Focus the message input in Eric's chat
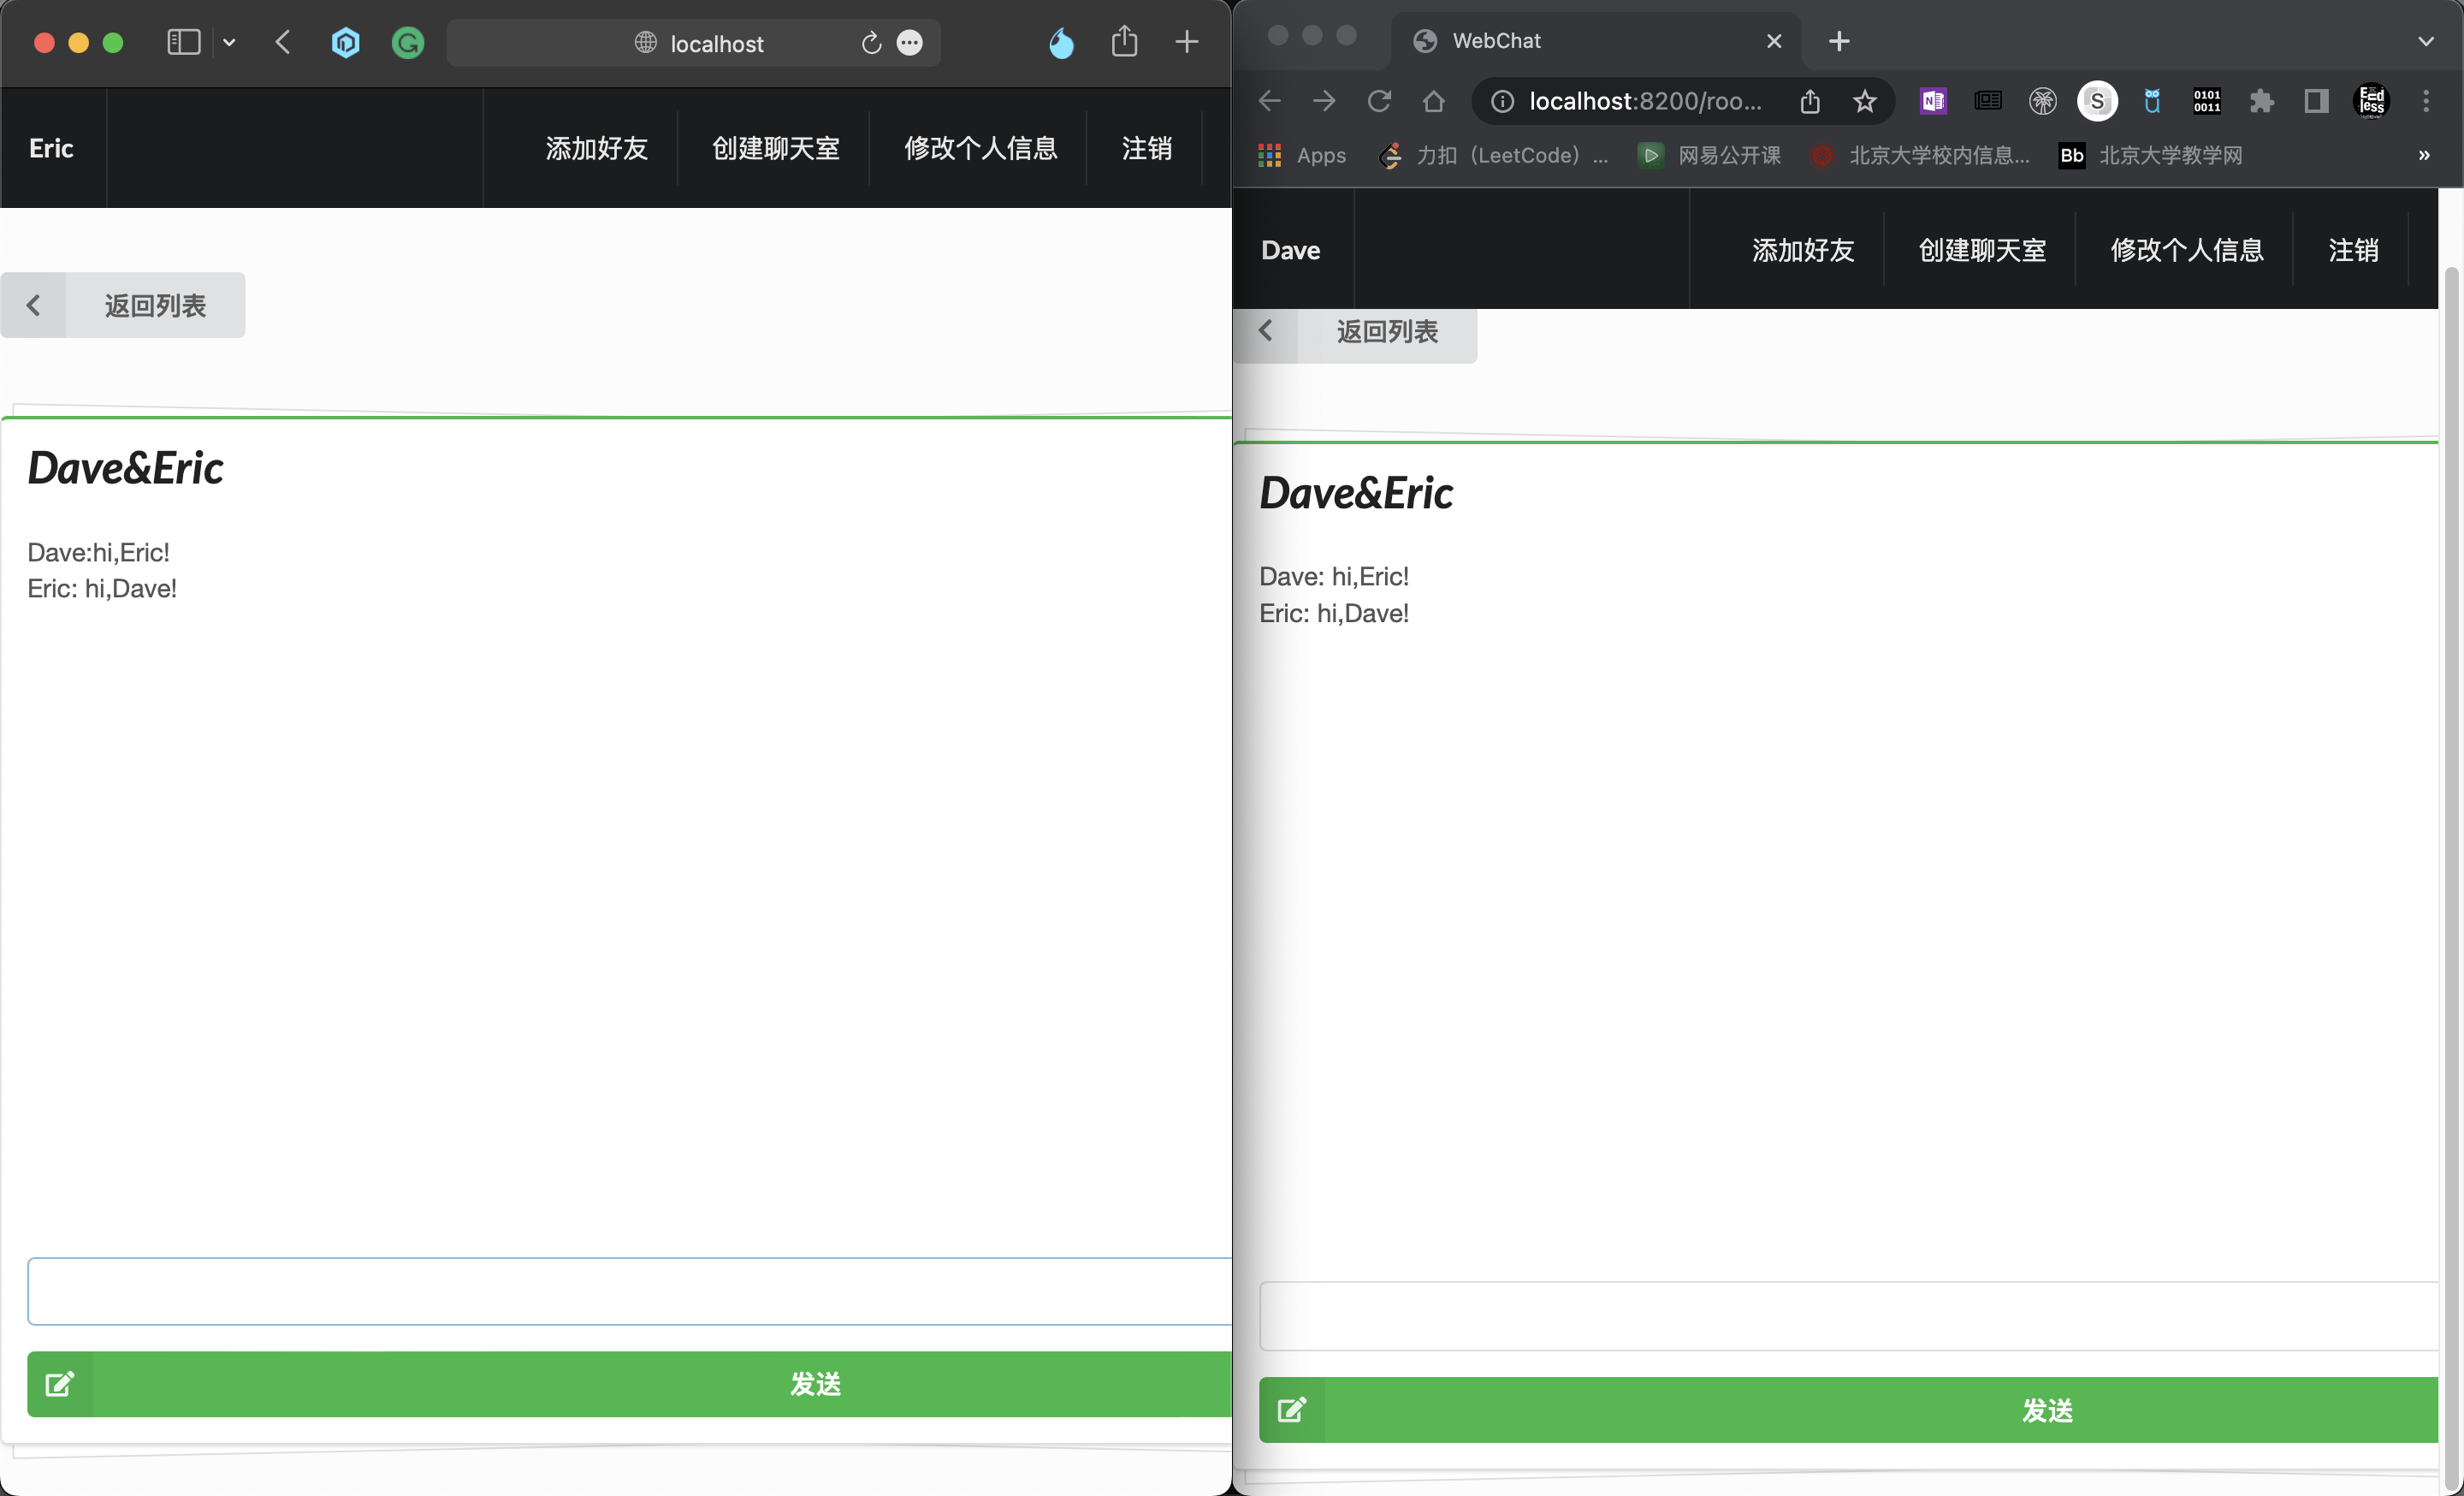Screen dimensions: 2464x1496 point(630,1291)
